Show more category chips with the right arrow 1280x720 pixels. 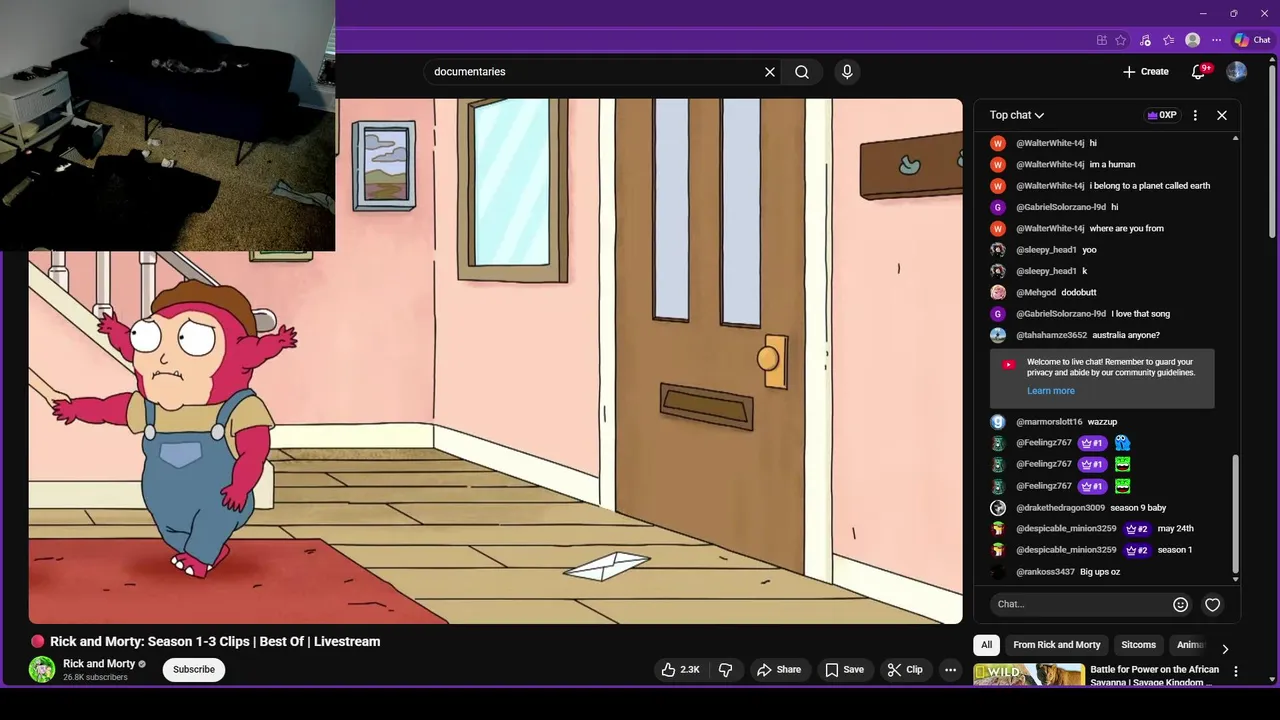point(1225,649)
